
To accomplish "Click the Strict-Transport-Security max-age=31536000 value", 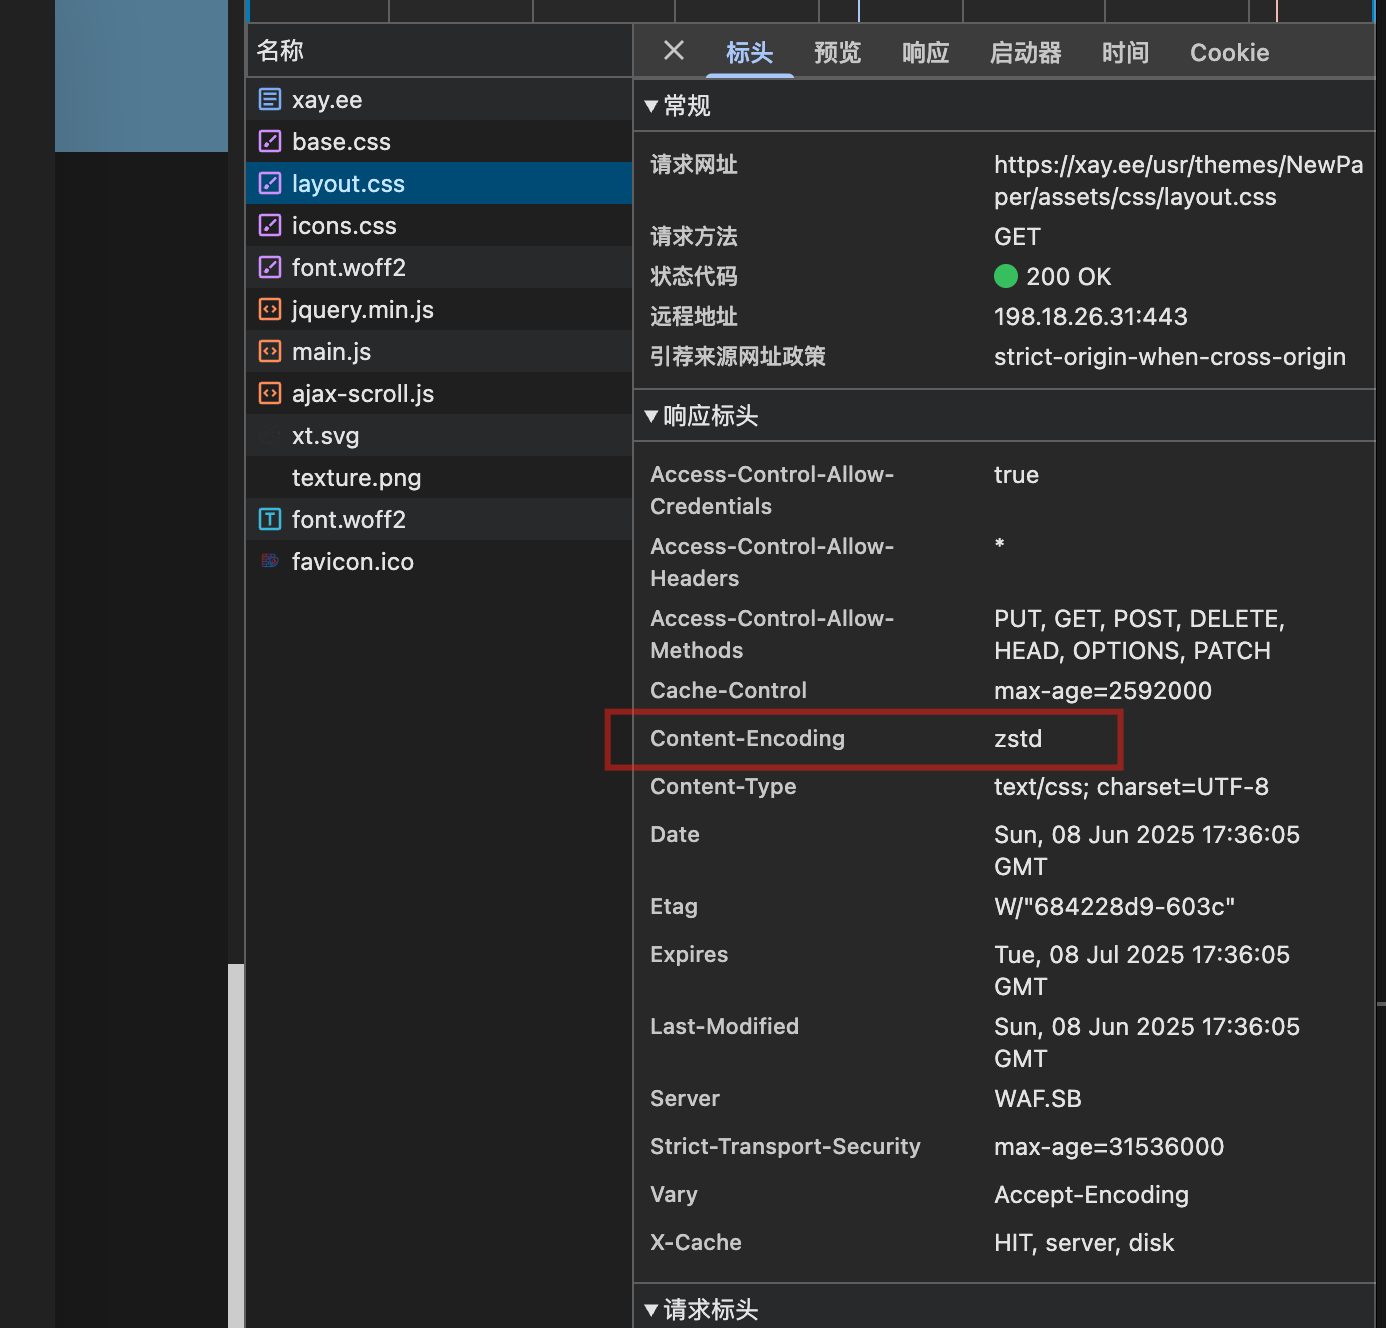I will [1109, 1147].
